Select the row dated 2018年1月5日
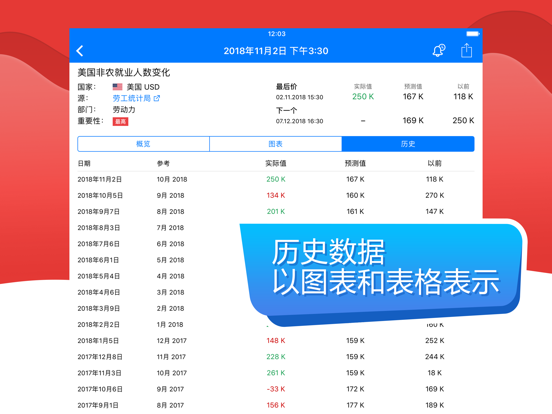This screenshot has height=414, width=552. point(276,341)
